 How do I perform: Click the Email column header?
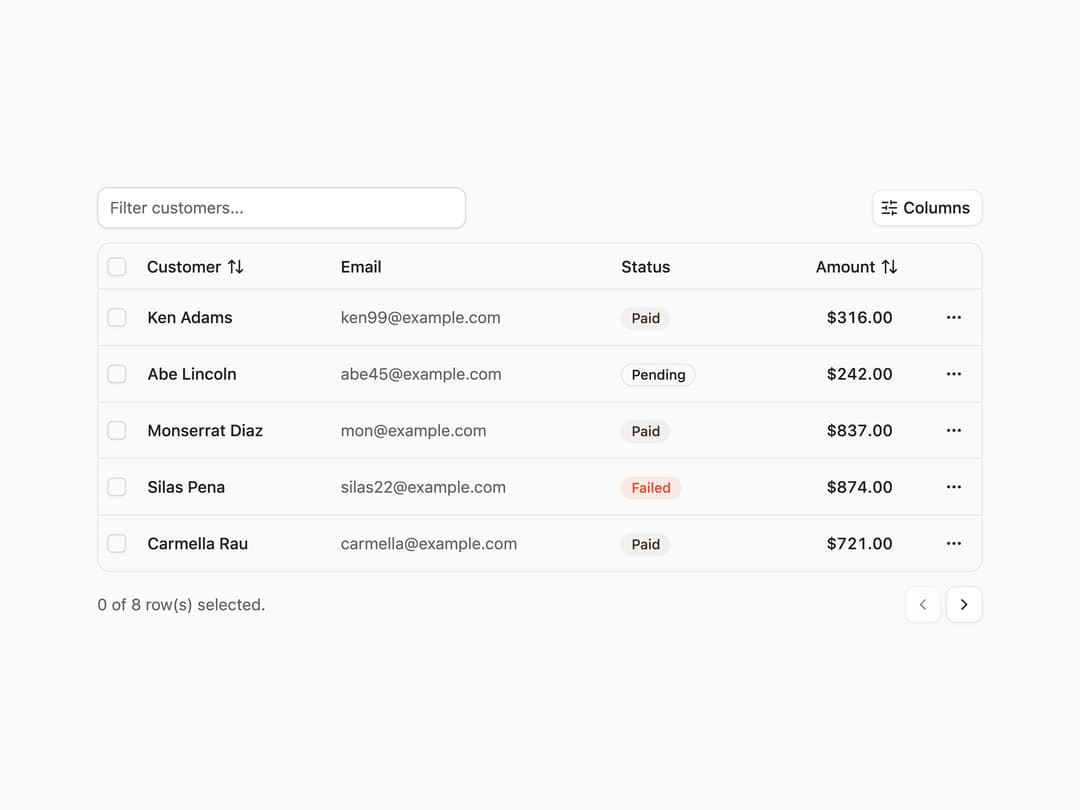pyautogui.click(x=361, y=267)
